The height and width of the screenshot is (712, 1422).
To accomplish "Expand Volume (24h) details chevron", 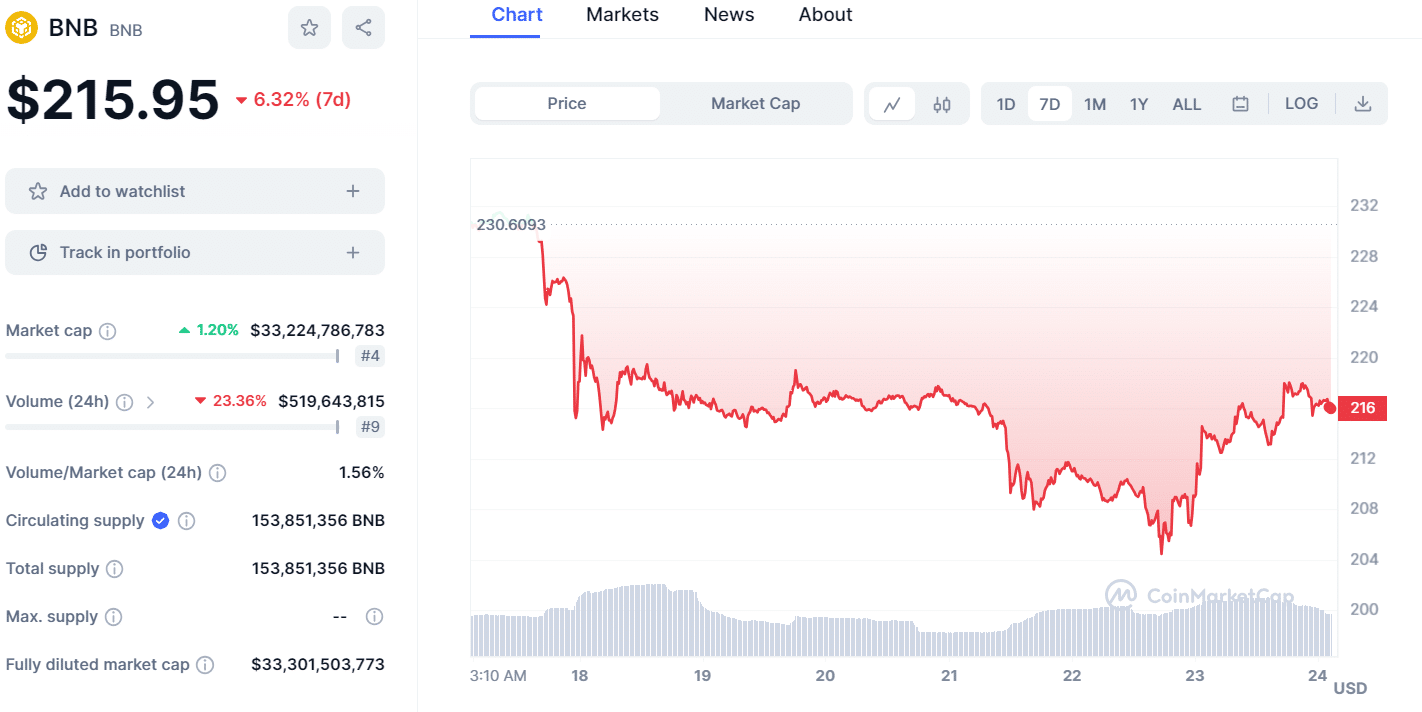I will click(x=150, y=402).
